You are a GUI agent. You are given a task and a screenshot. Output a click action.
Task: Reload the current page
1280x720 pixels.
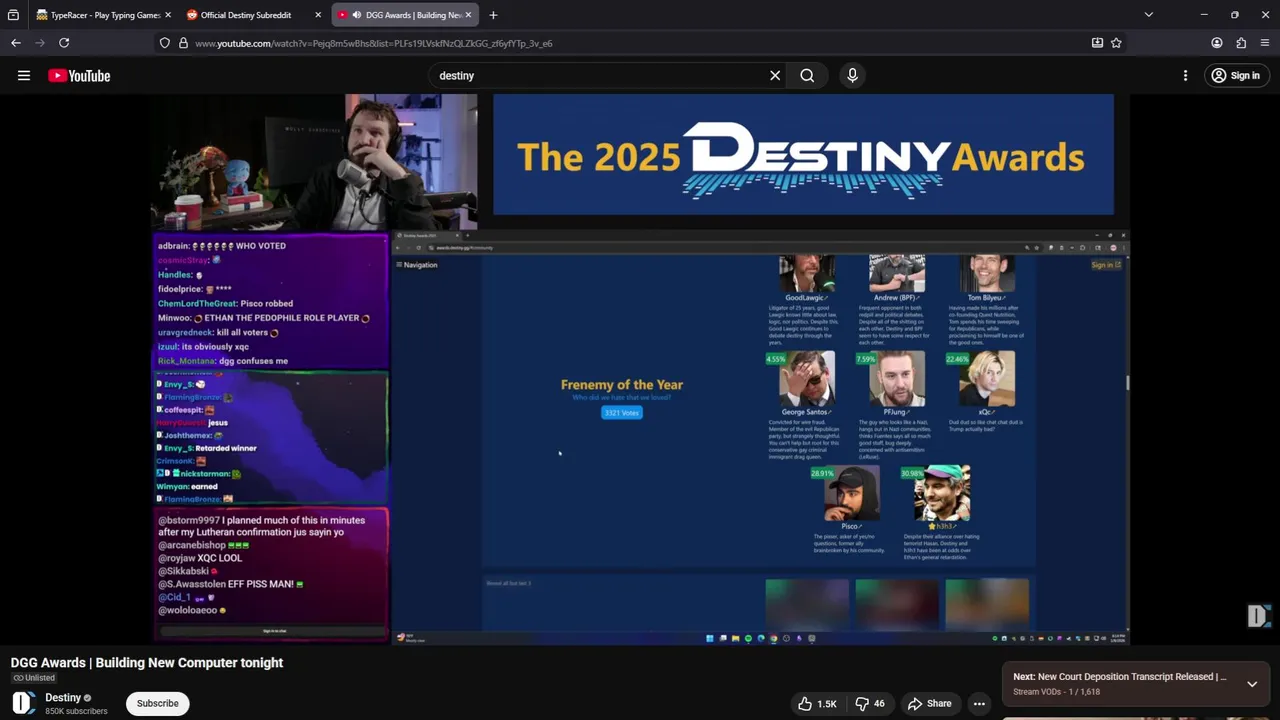point(64,43)
